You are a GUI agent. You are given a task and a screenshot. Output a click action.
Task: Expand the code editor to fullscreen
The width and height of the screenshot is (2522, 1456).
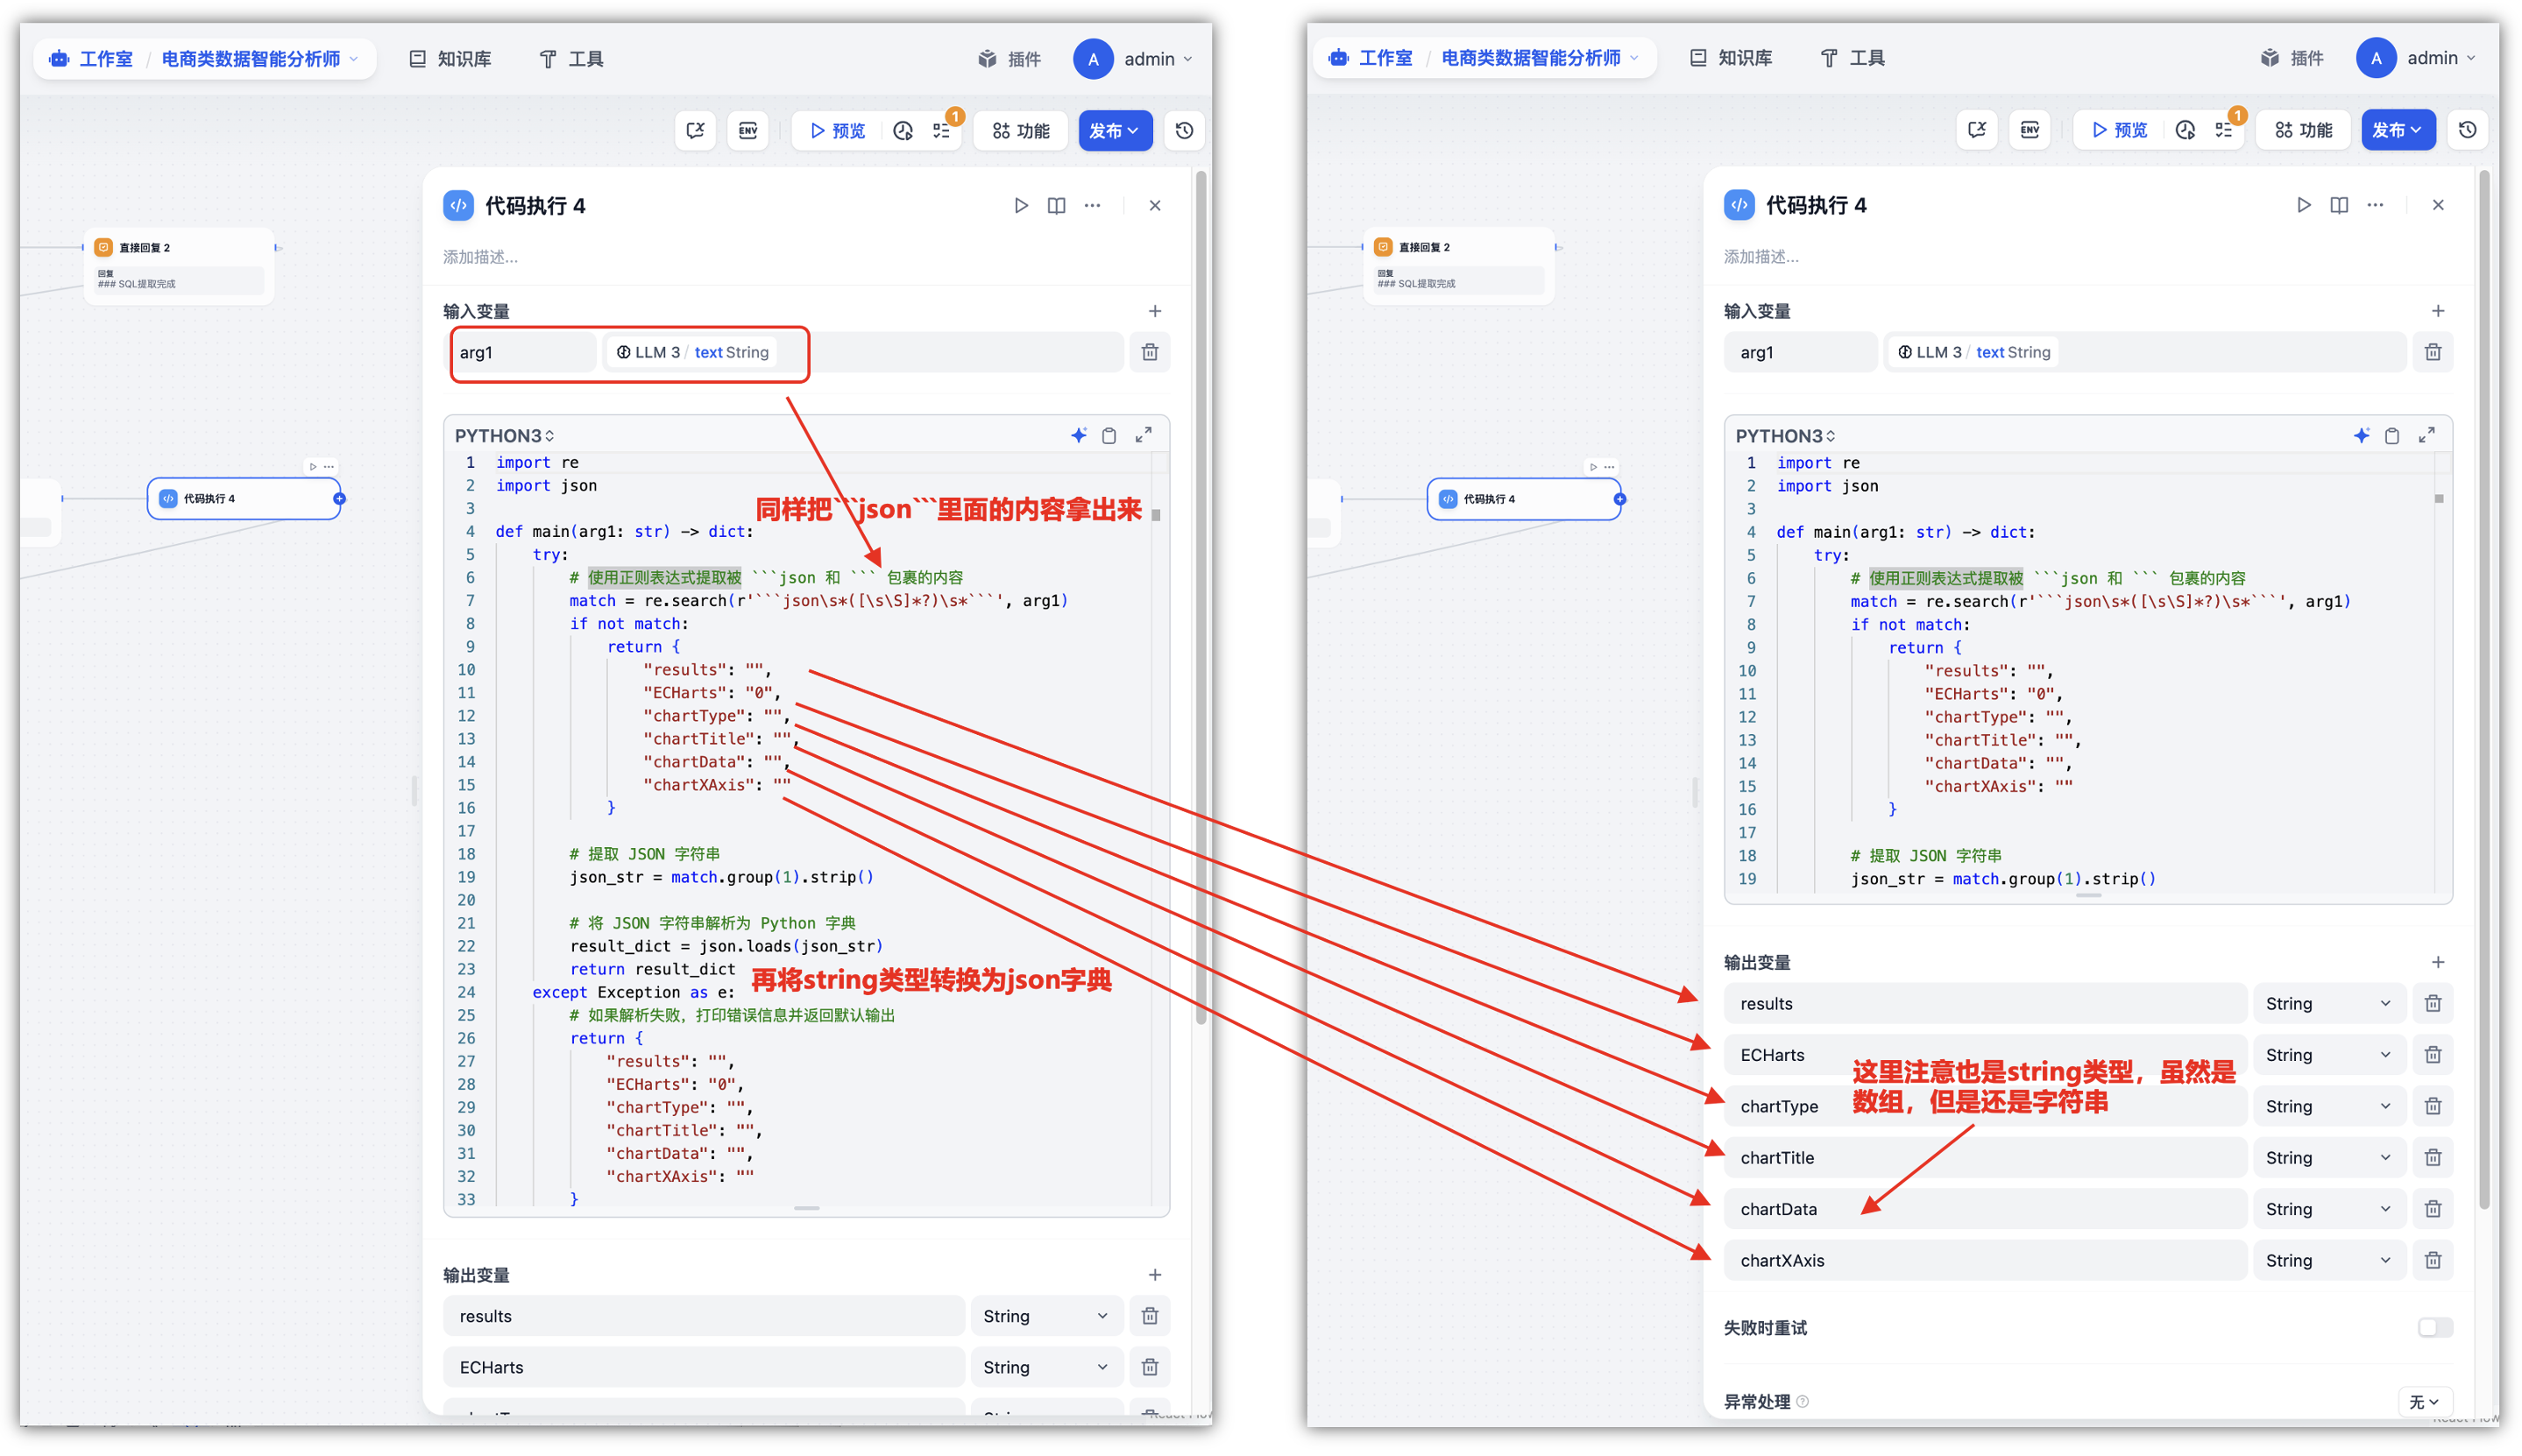[x=1143, y=435]
